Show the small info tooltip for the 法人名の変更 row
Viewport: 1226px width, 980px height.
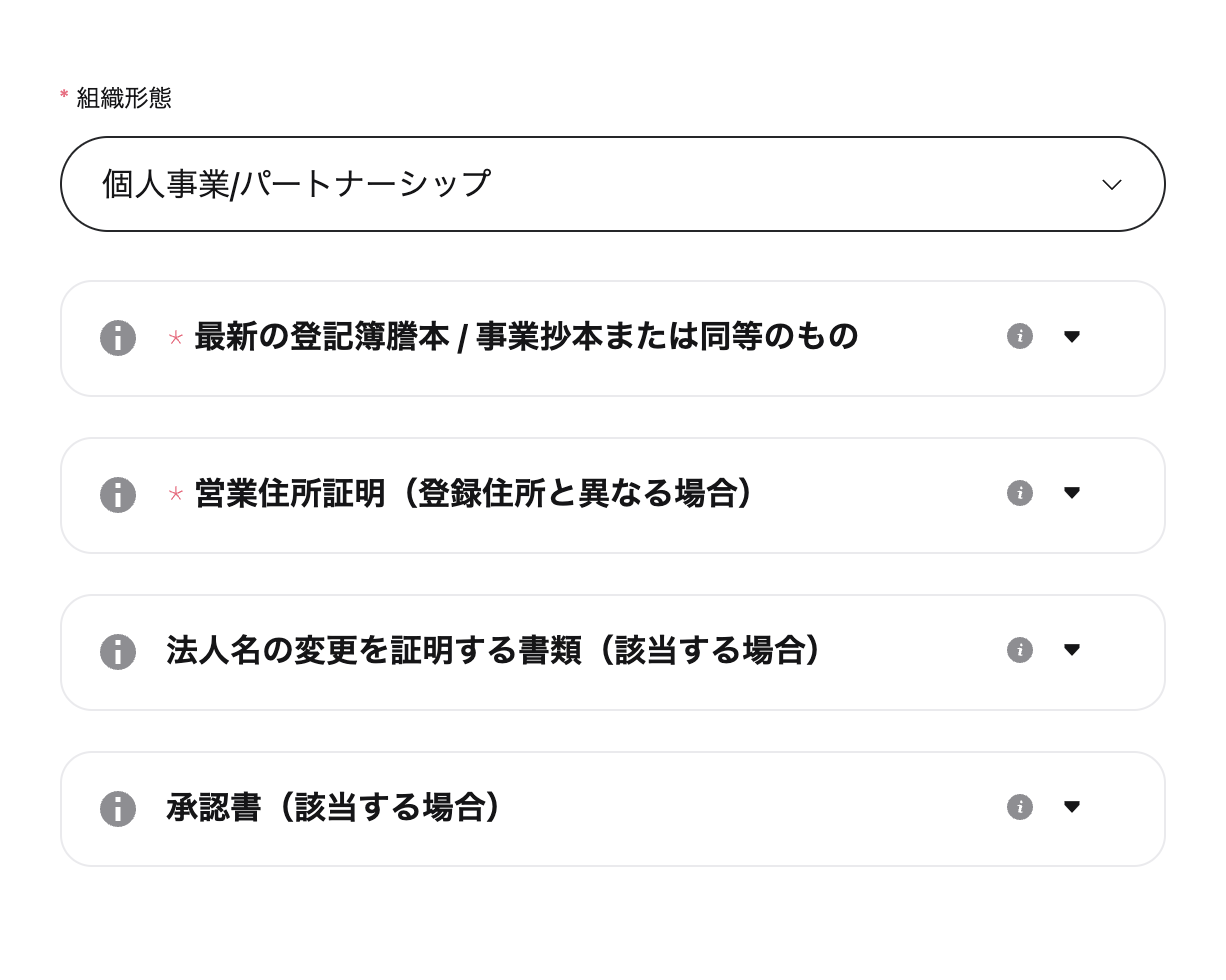pos(1020,650)
